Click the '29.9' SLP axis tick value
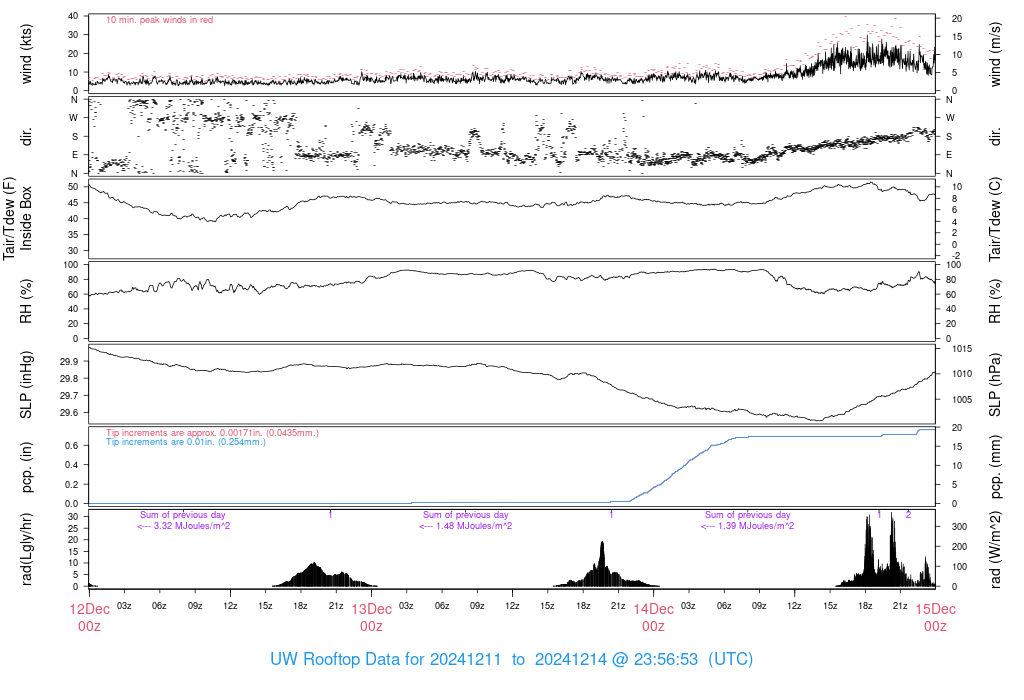The image size is (1024, 700). coord(69,362)
